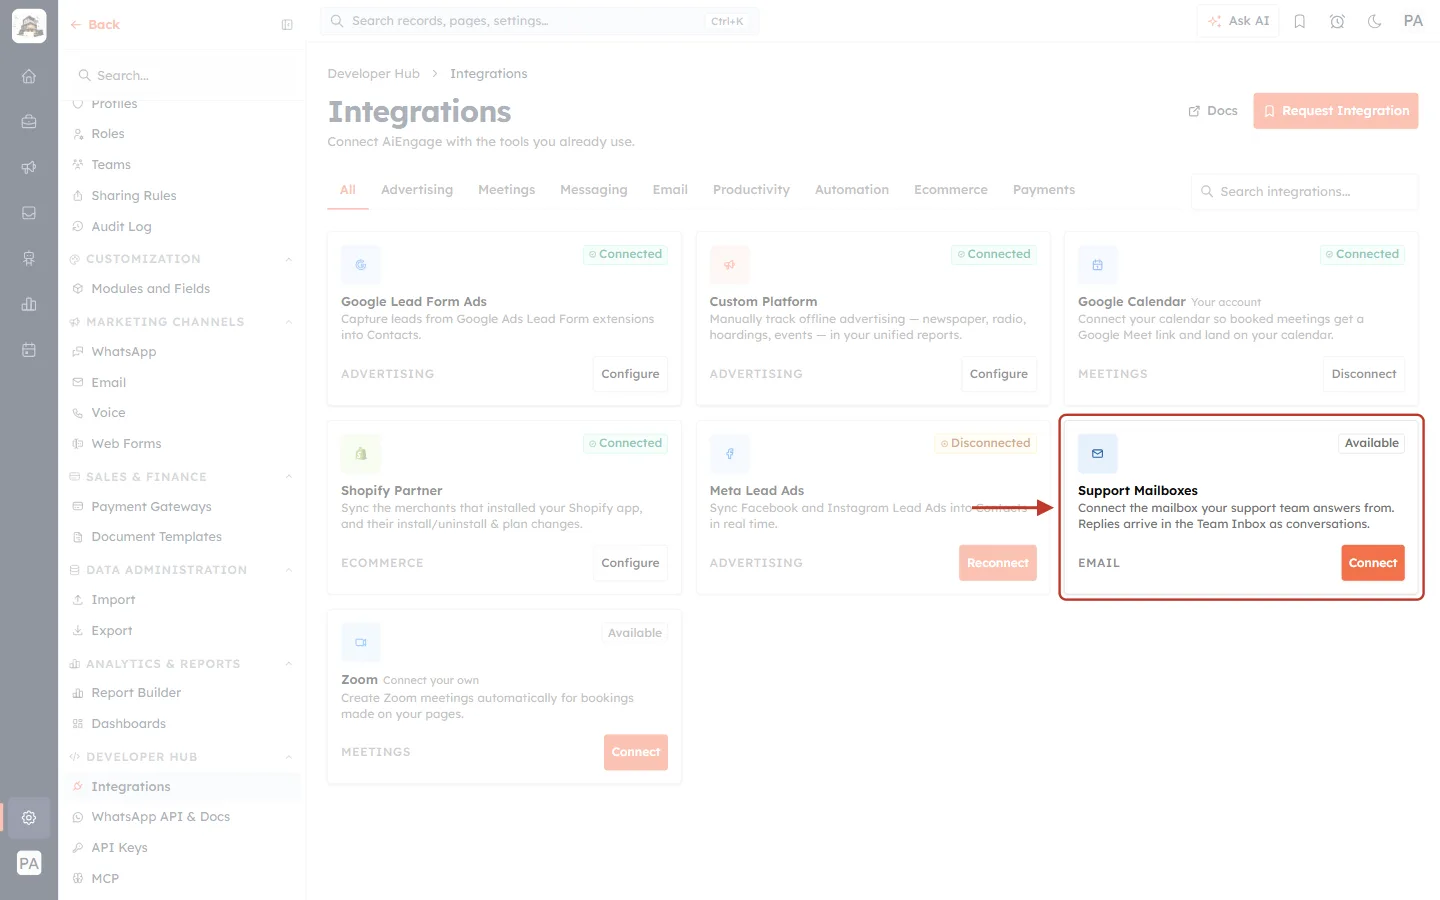The image size is (1440, 900).
Task: Connect Support Mailboxes integration
Action: [1373, 563]
